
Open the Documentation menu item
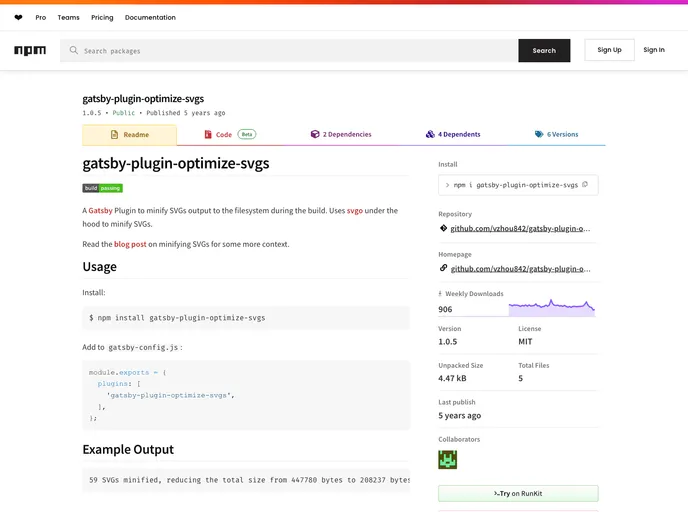pyautogui.click(x=150, y=18)
